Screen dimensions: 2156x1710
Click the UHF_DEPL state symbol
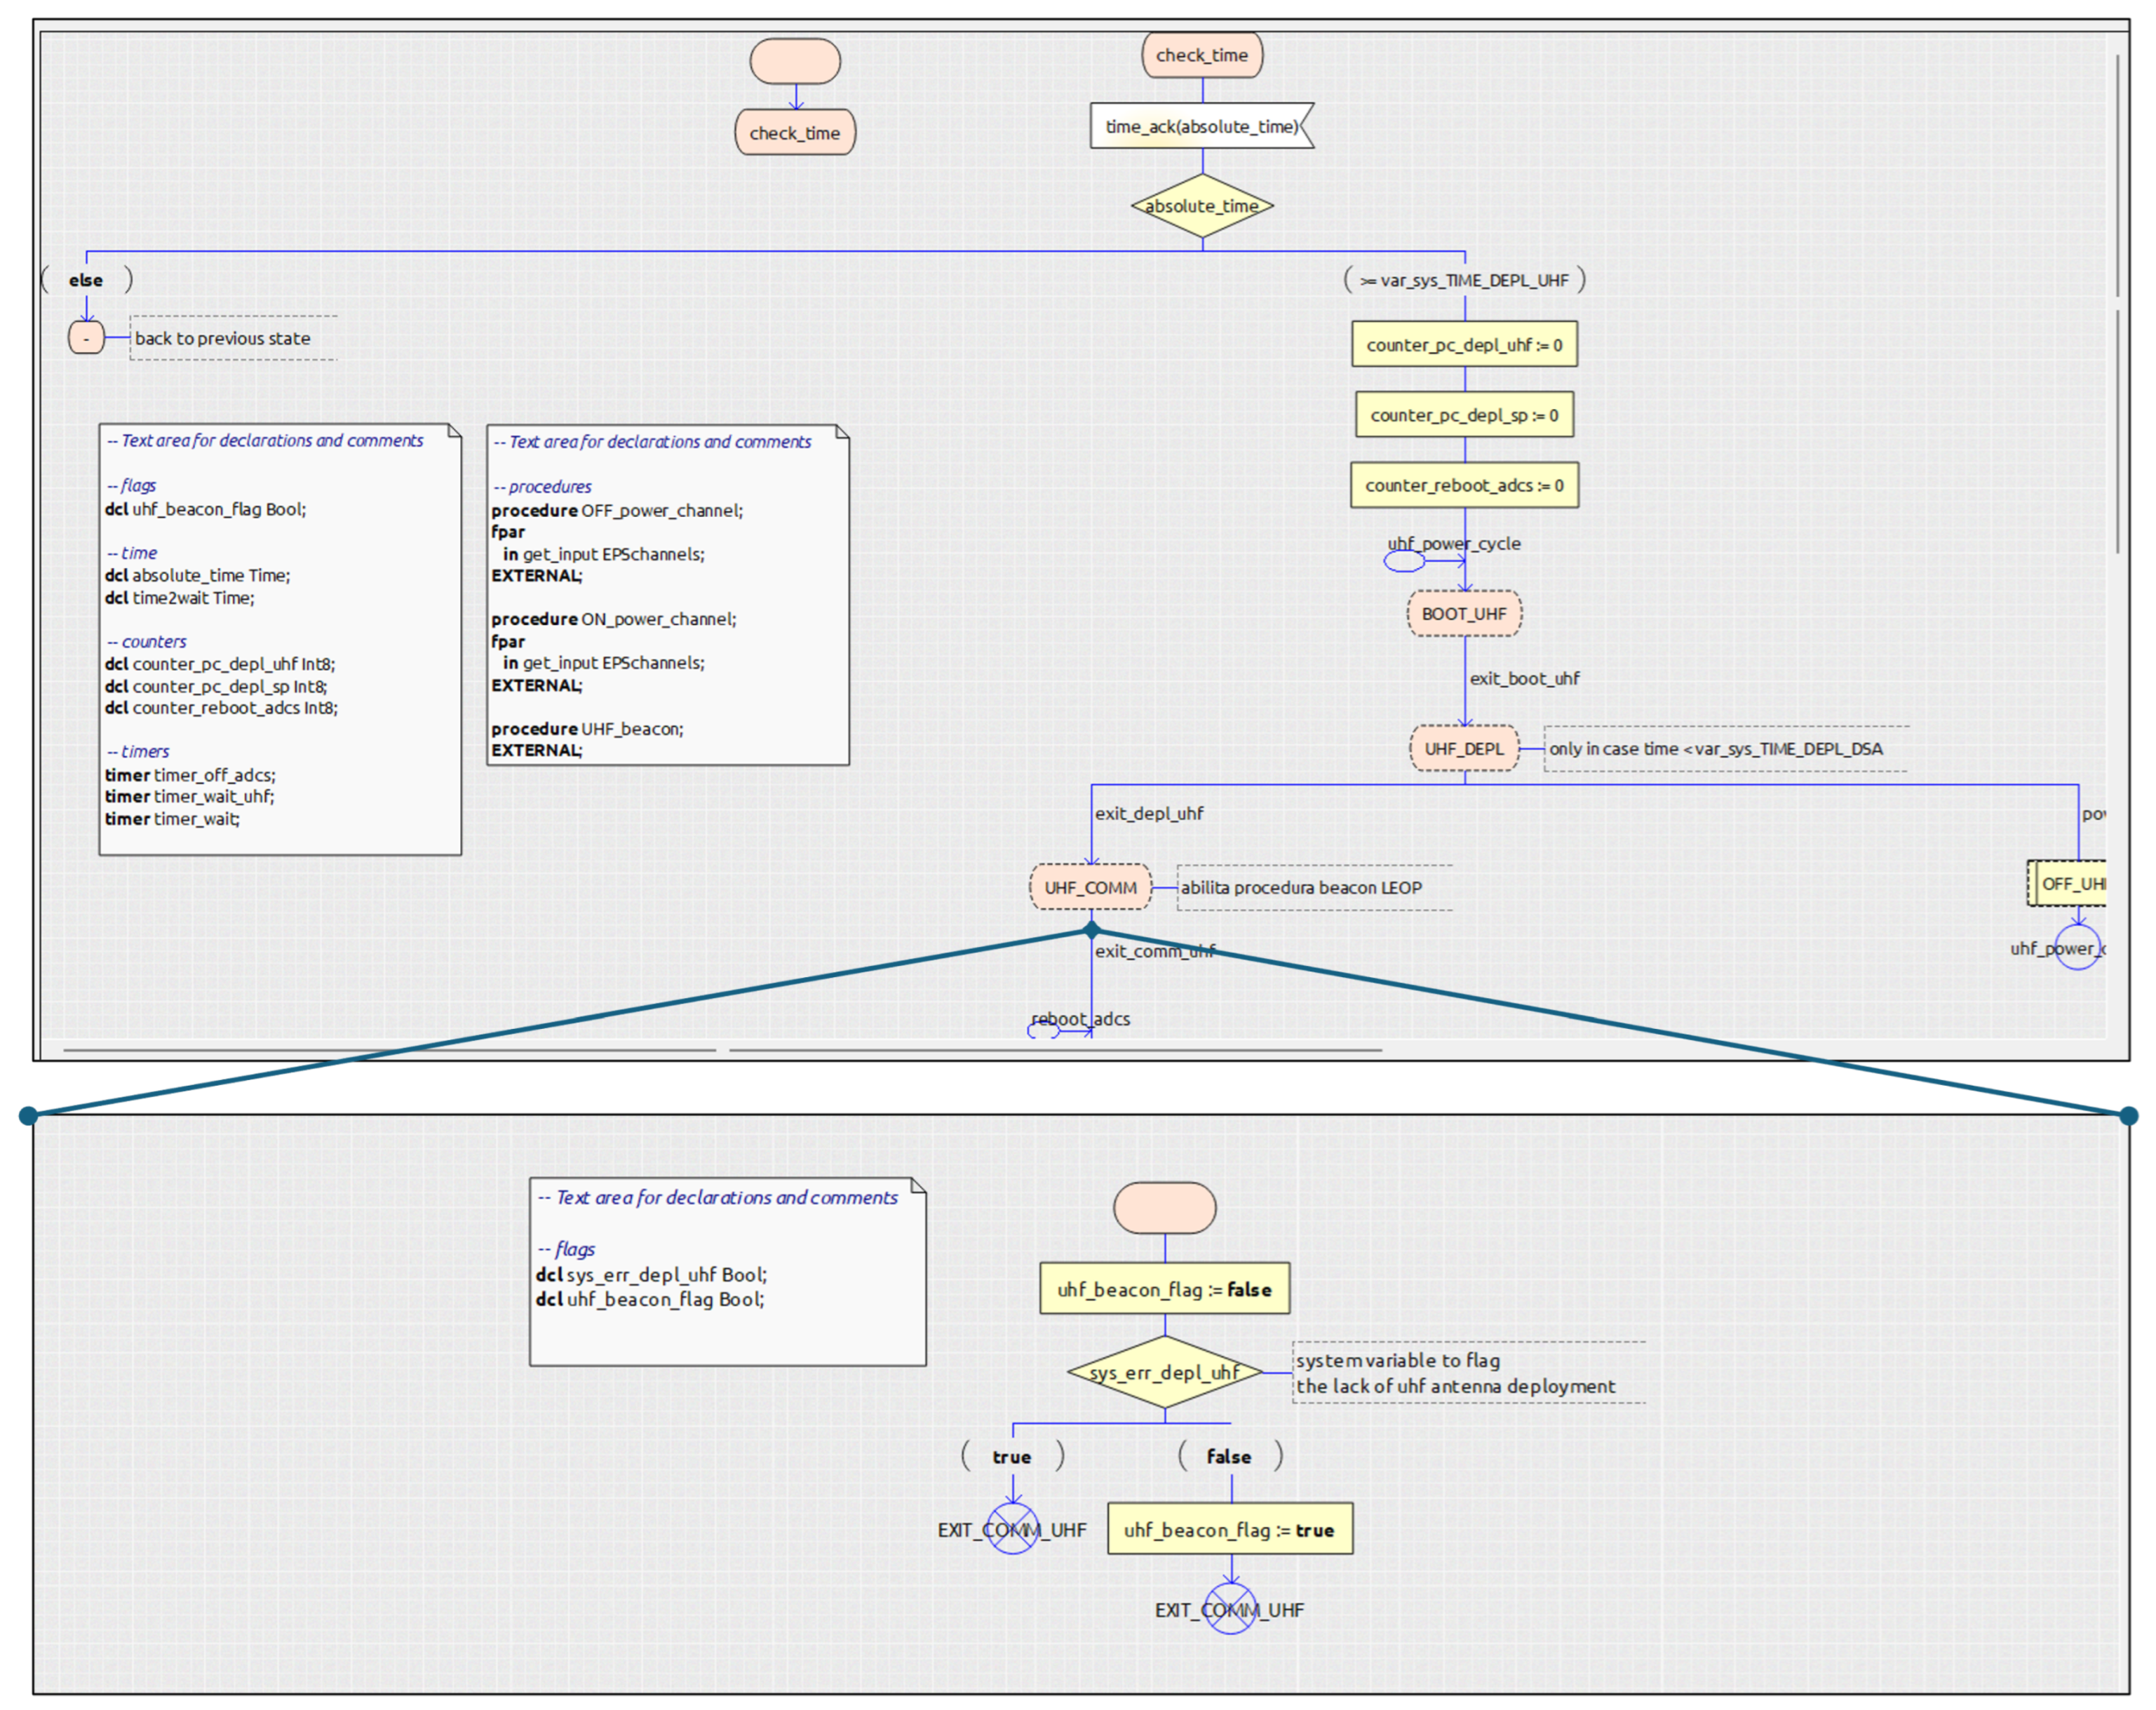(1463, 748)
